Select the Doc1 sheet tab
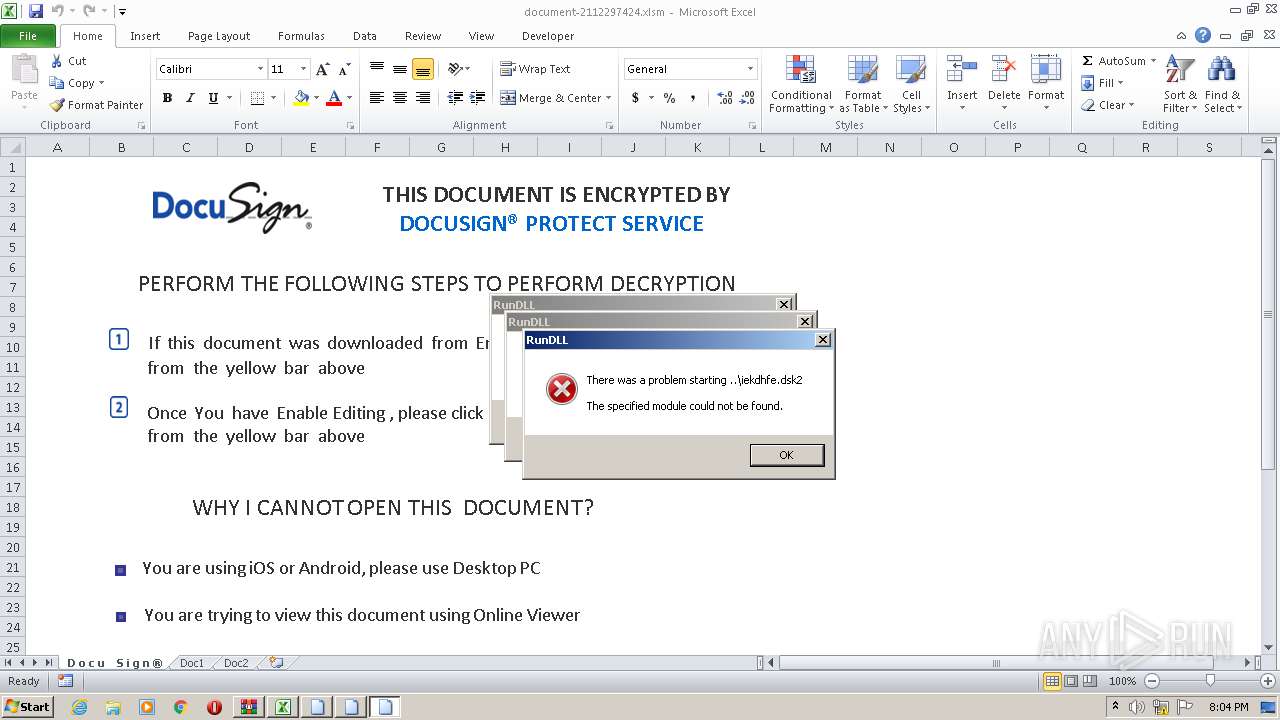 pyautogui.click(x=192, y=663)
